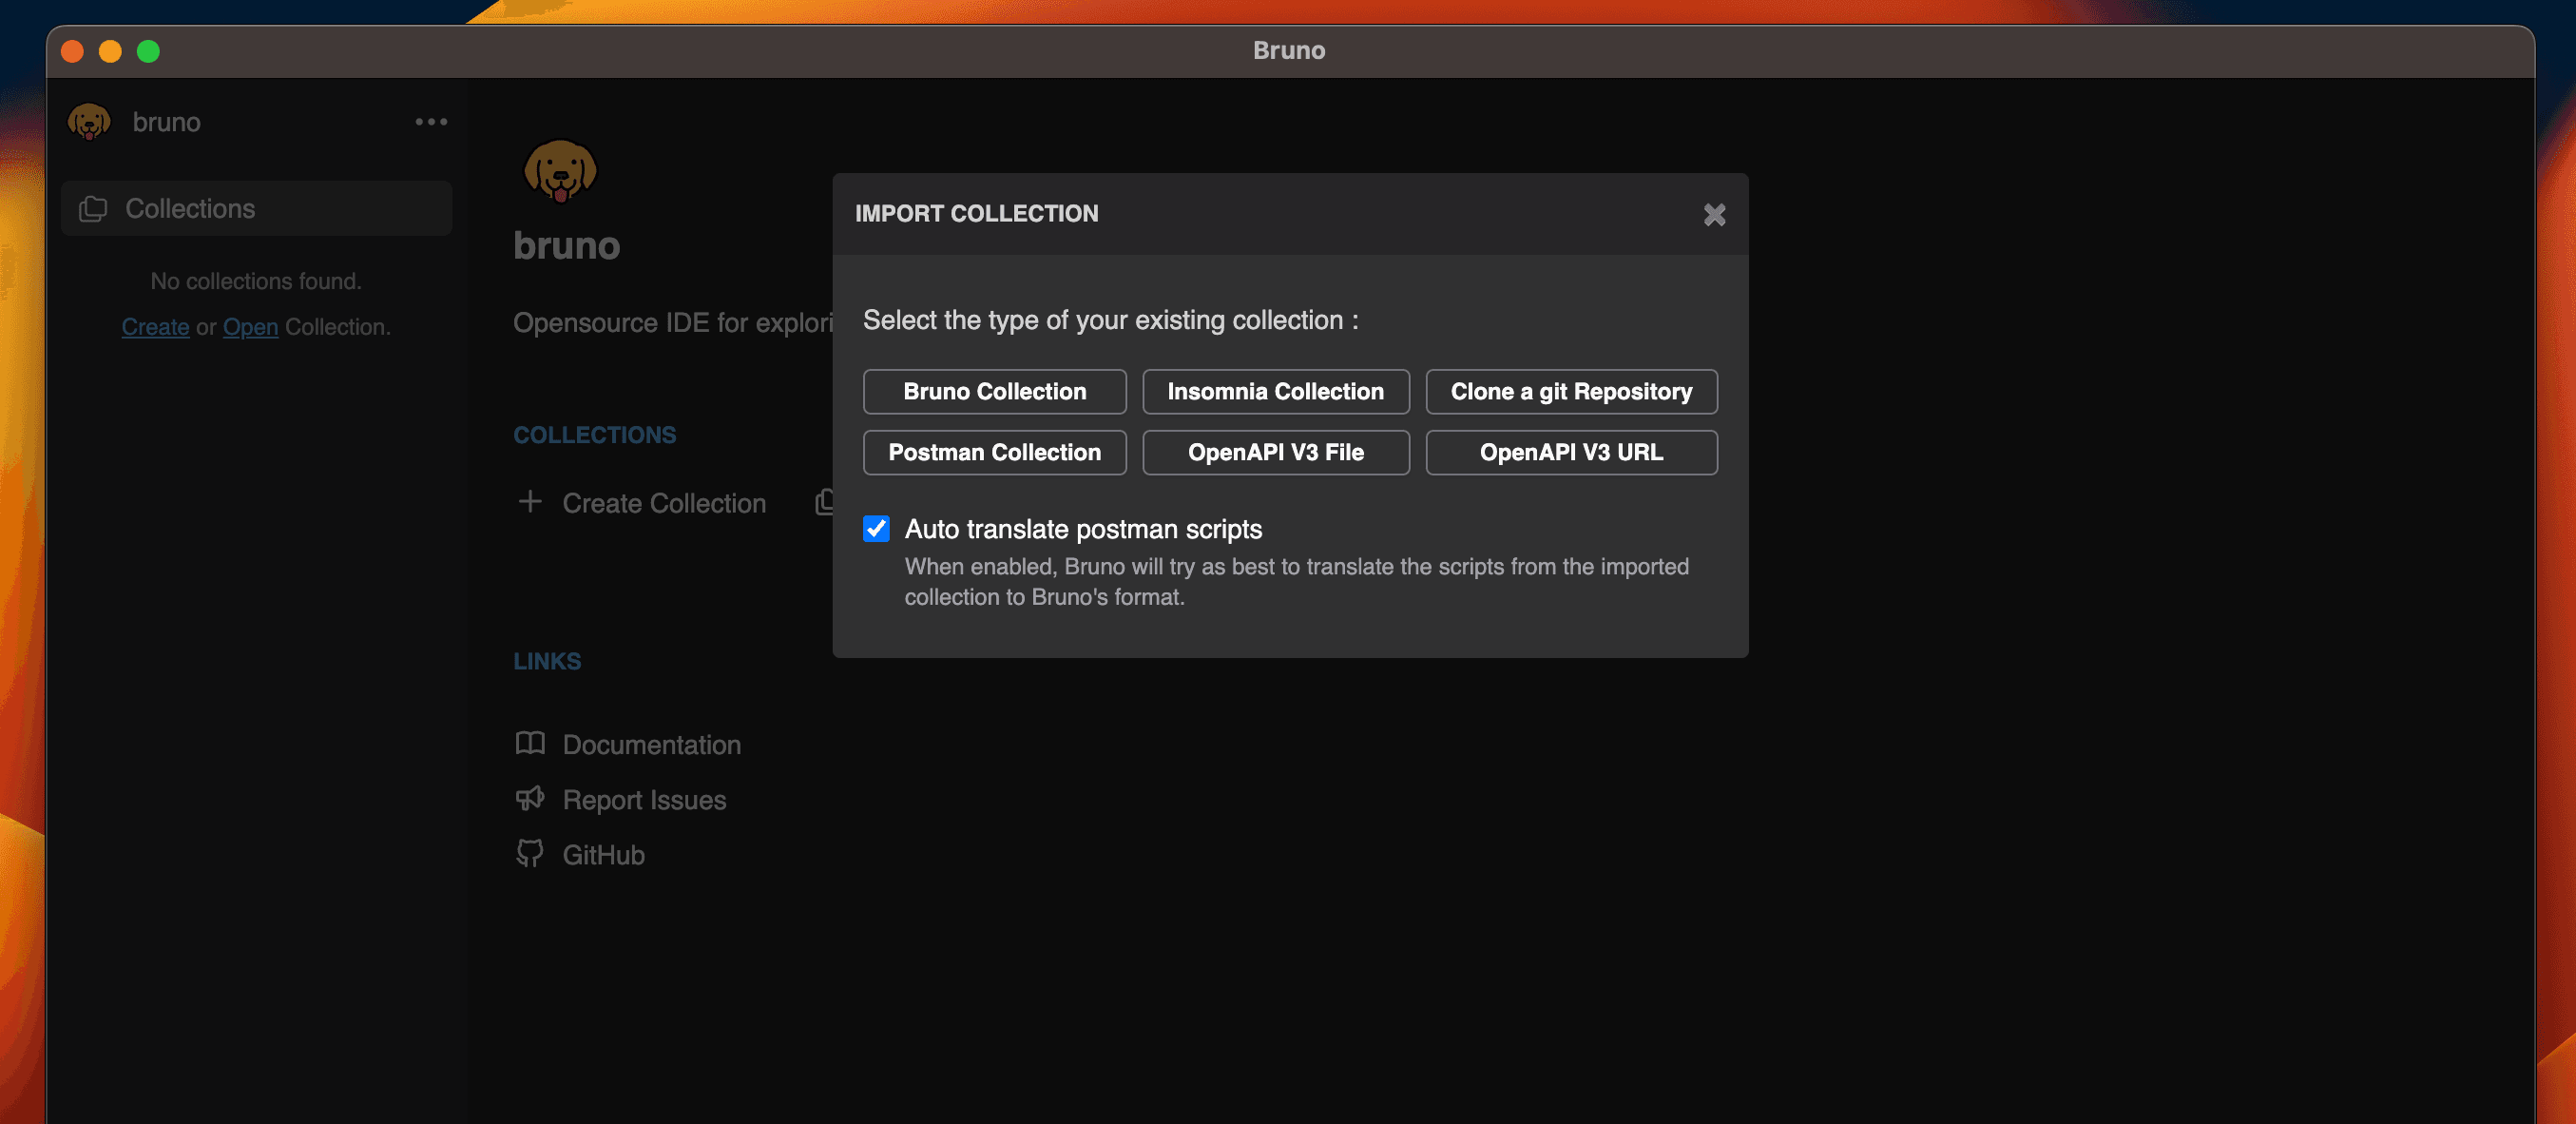Viewport: 2576px width, 1124px height.
Task: Follow the Create link in sidebar
Action: click(x=155, y=327)
